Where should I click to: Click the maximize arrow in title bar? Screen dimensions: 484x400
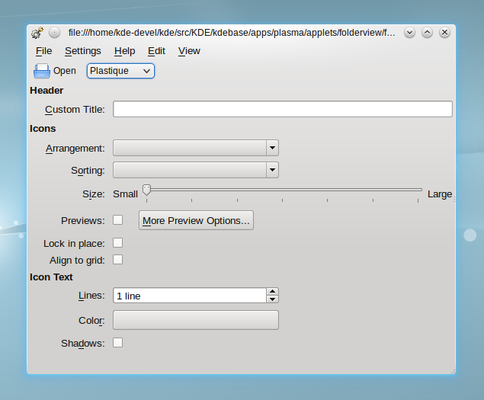(427, 33)
